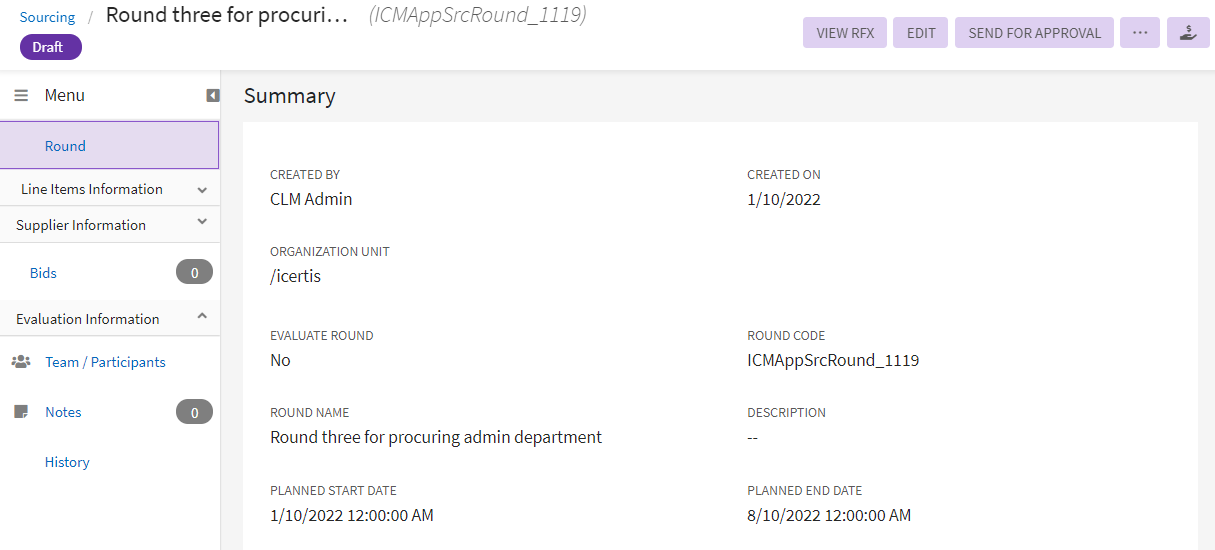Open the History menu item
This screenshot has height=550, width=1215.
click(x=67, y=462)
